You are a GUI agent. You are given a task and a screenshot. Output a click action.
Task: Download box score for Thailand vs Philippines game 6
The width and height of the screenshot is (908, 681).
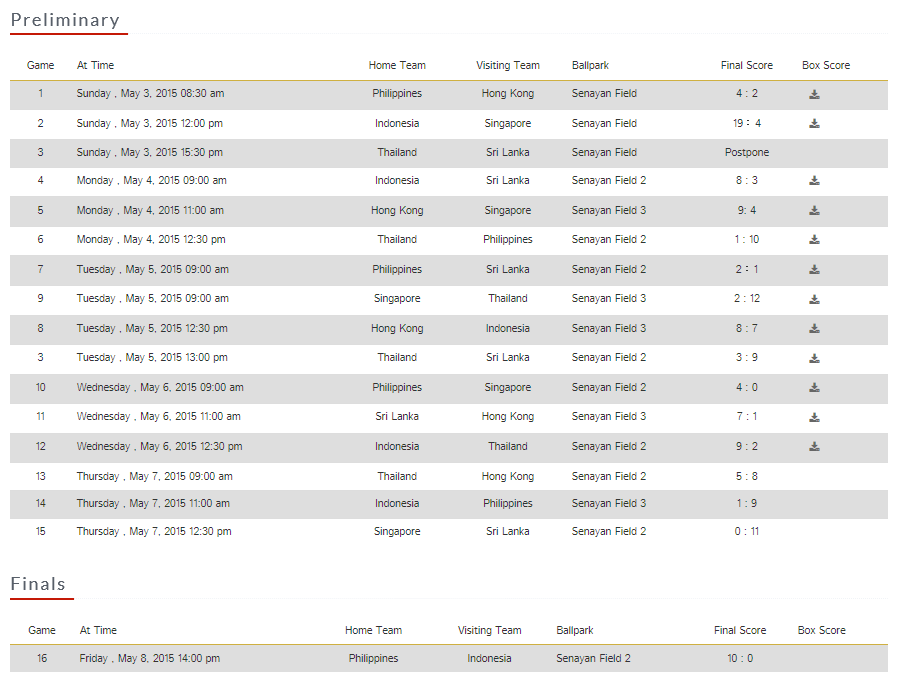(x=814, y=239)
